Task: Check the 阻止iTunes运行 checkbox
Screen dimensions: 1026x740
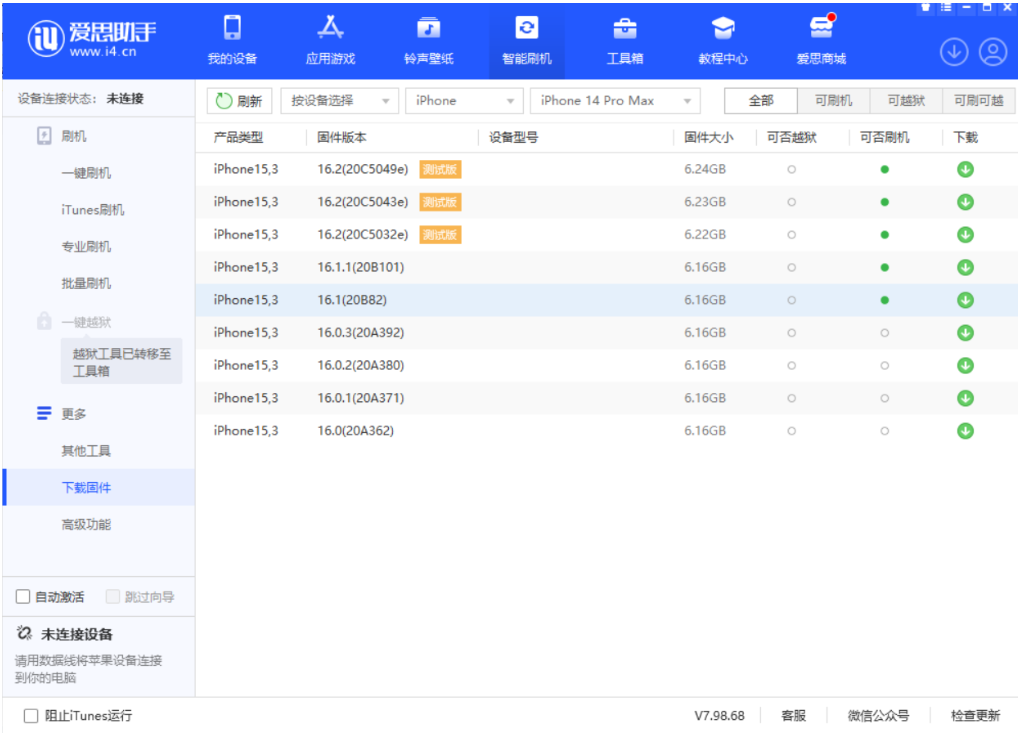Action: pyautogui.click(x=31, y=716)
